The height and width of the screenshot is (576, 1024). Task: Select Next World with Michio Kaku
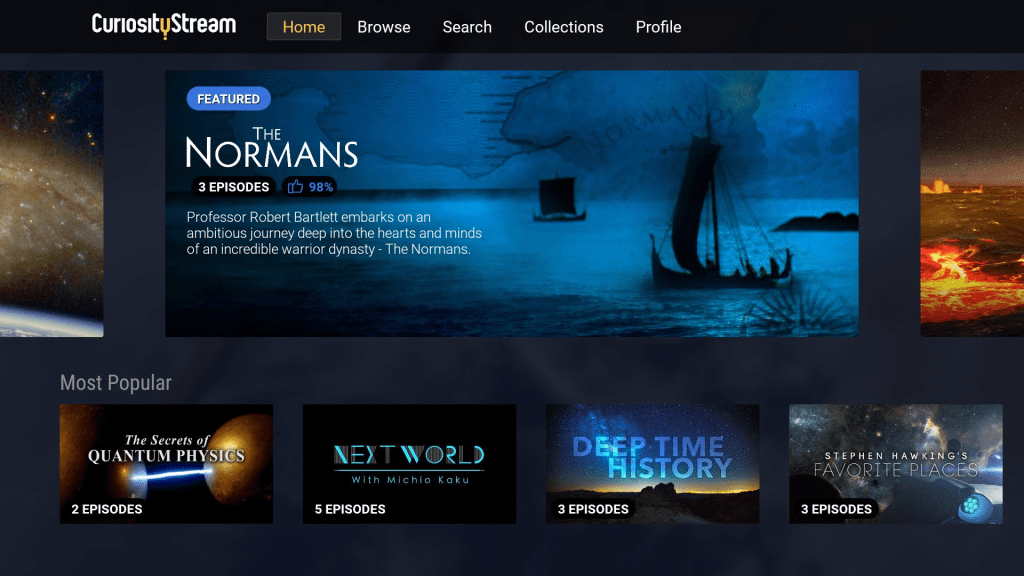coord(409,462)
